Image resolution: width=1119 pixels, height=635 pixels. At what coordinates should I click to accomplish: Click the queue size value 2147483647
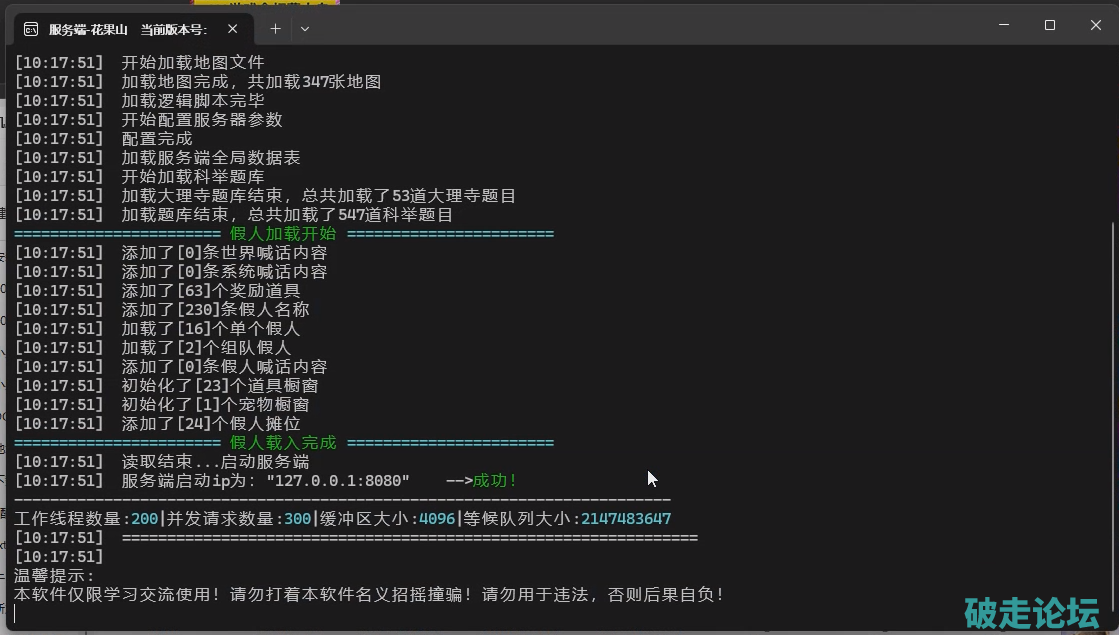pyautogui.click(x=626, y=519)
